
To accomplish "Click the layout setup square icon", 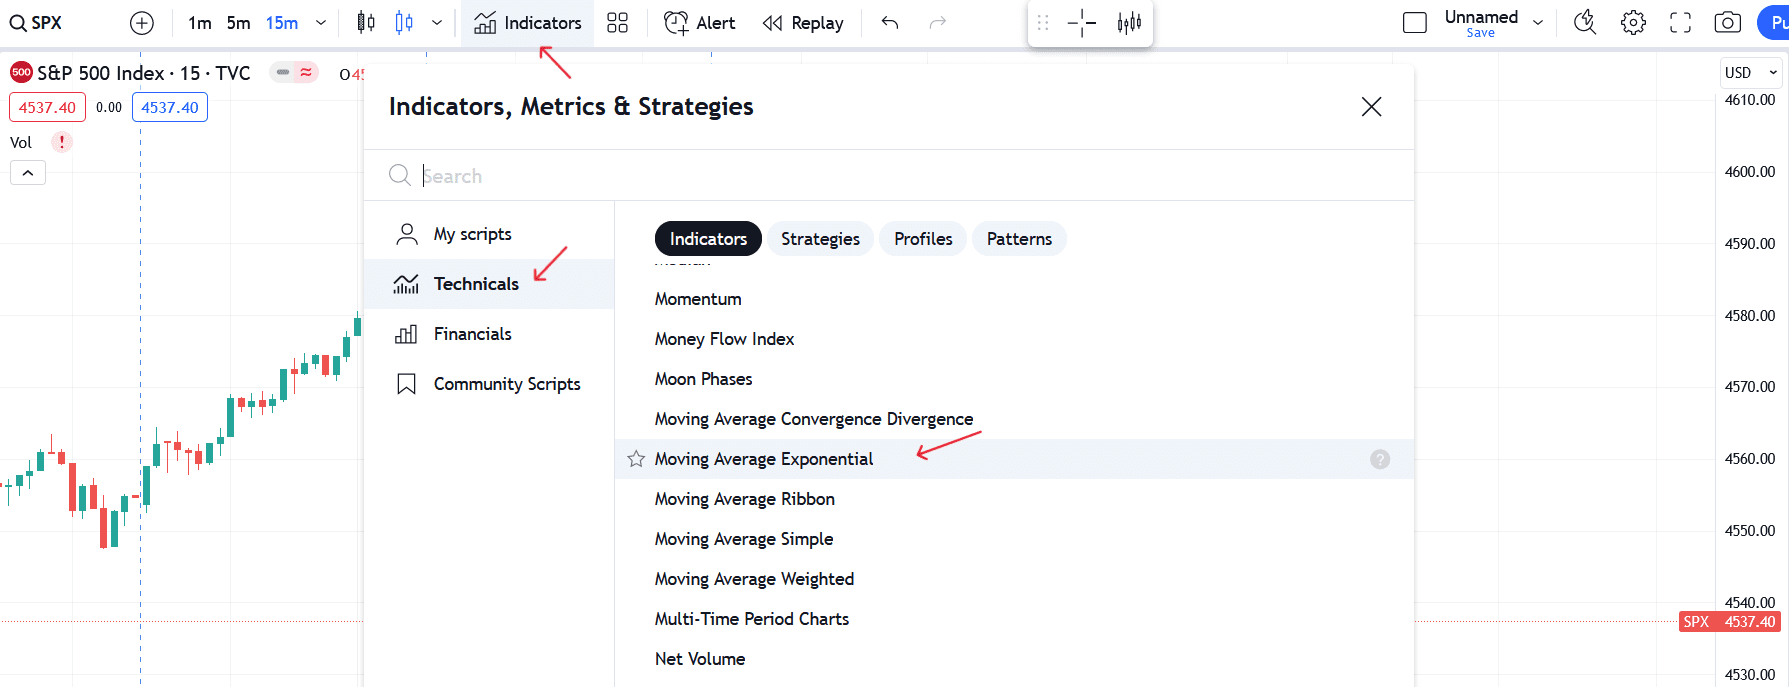I will click(x=1415, y=23).
